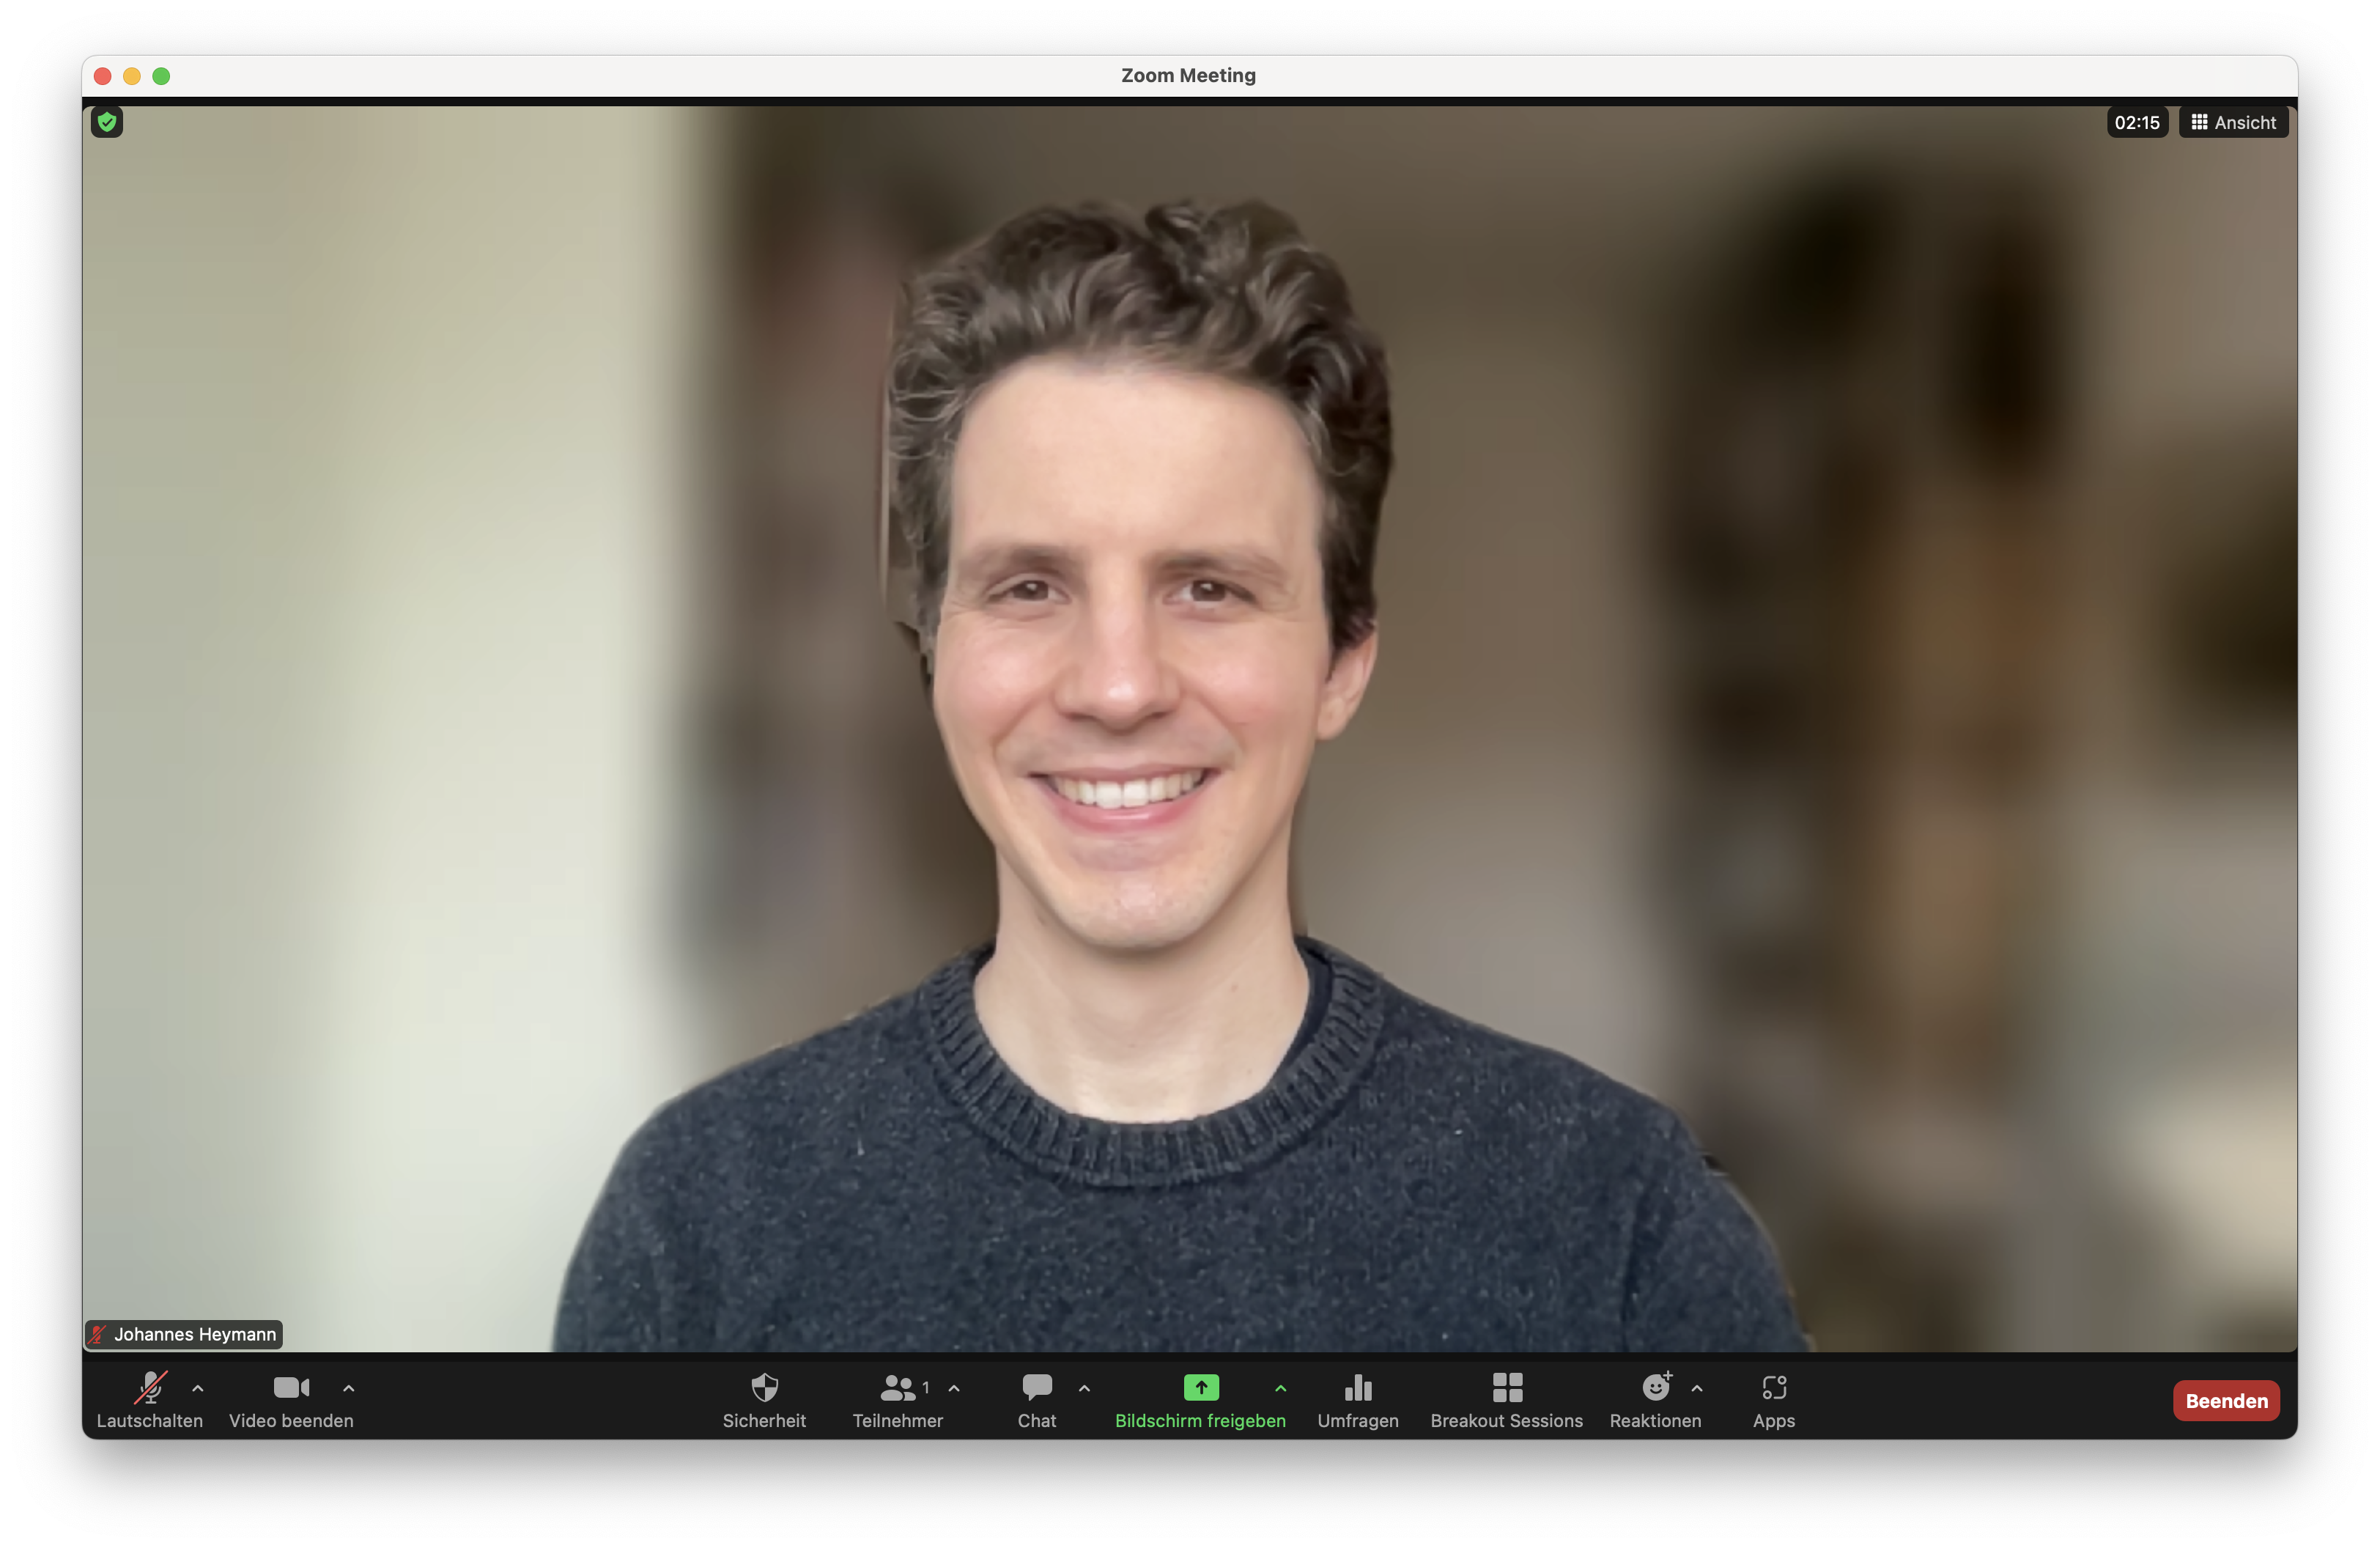
Task: Open the Apps icon
Action: tap(1774, 1388)
